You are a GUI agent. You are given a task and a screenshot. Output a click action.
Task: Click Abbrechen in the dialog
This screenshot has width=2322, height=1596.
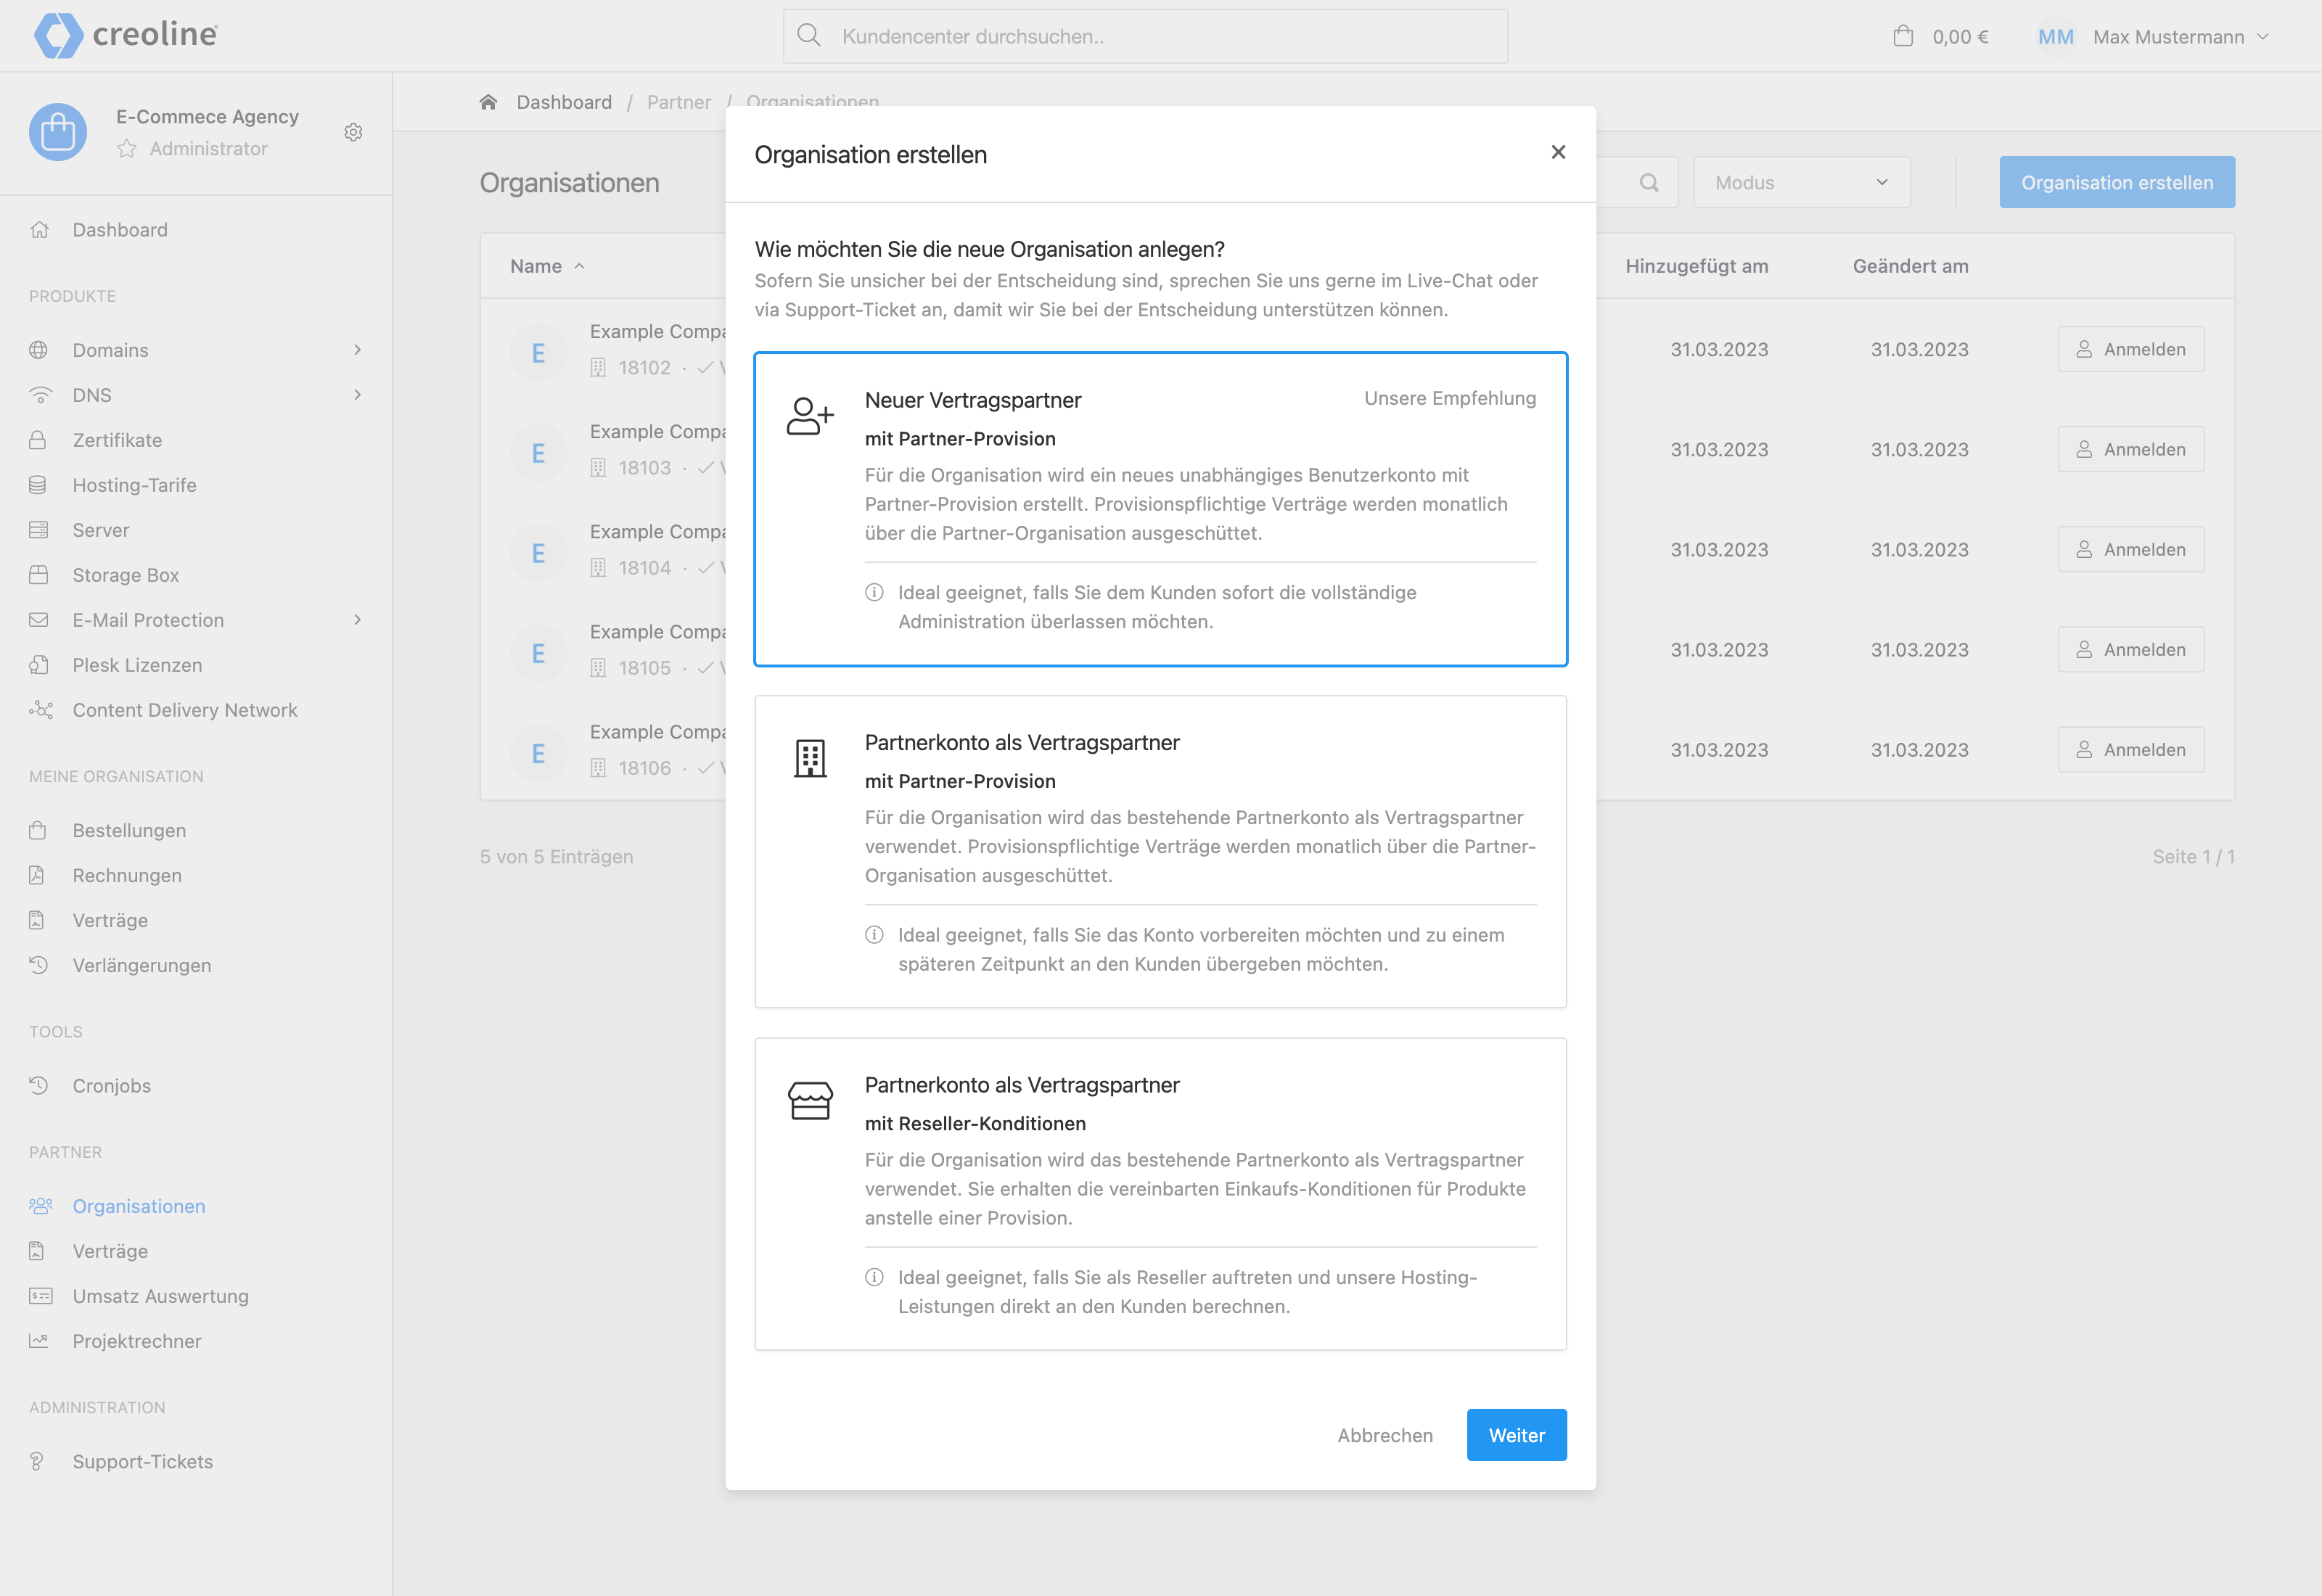[x=1385, y=1435]
